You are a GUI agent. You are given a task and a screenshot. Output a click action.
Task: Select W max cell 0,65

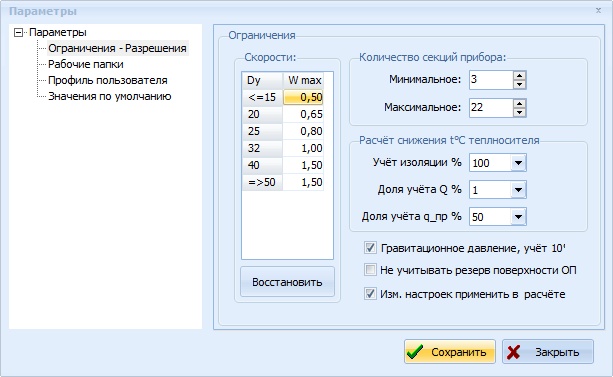point(303,114)
